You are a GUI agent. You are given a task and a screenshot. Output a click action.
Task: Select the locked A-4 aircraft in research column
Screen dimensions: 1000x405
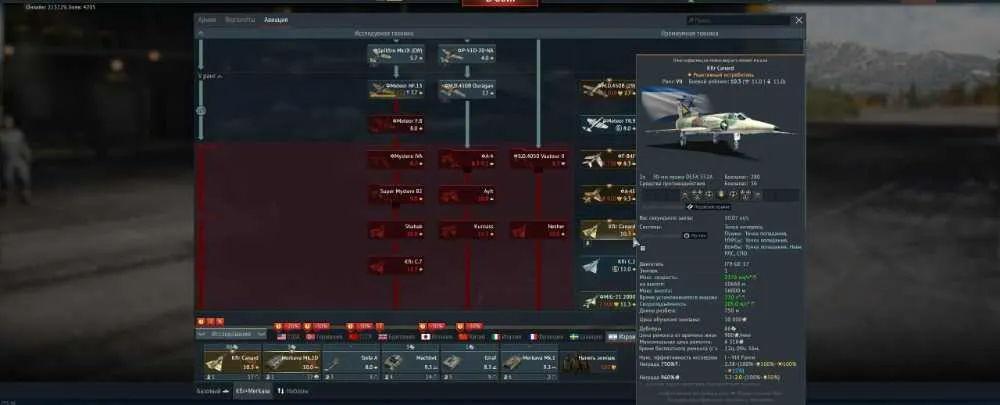point(467,159)
